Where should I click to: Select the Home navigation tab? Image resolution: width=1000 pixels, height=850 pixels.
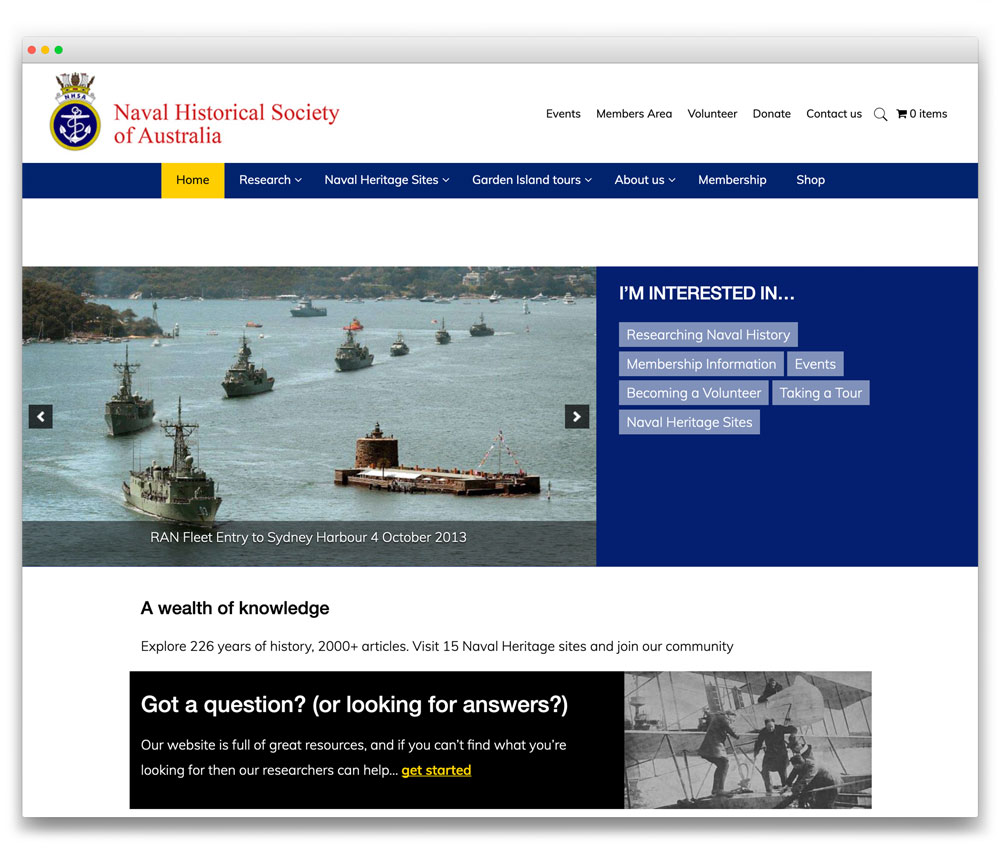(193, 180)
